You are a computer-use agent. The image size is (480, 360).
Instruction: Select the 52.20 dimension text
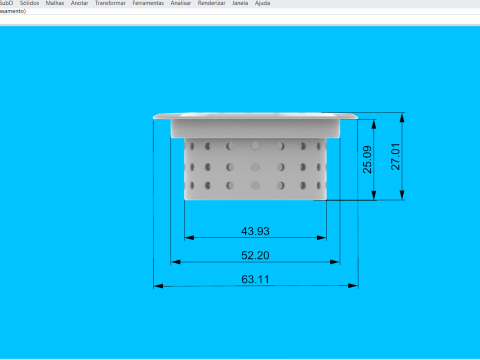click(x=255, y=255)
